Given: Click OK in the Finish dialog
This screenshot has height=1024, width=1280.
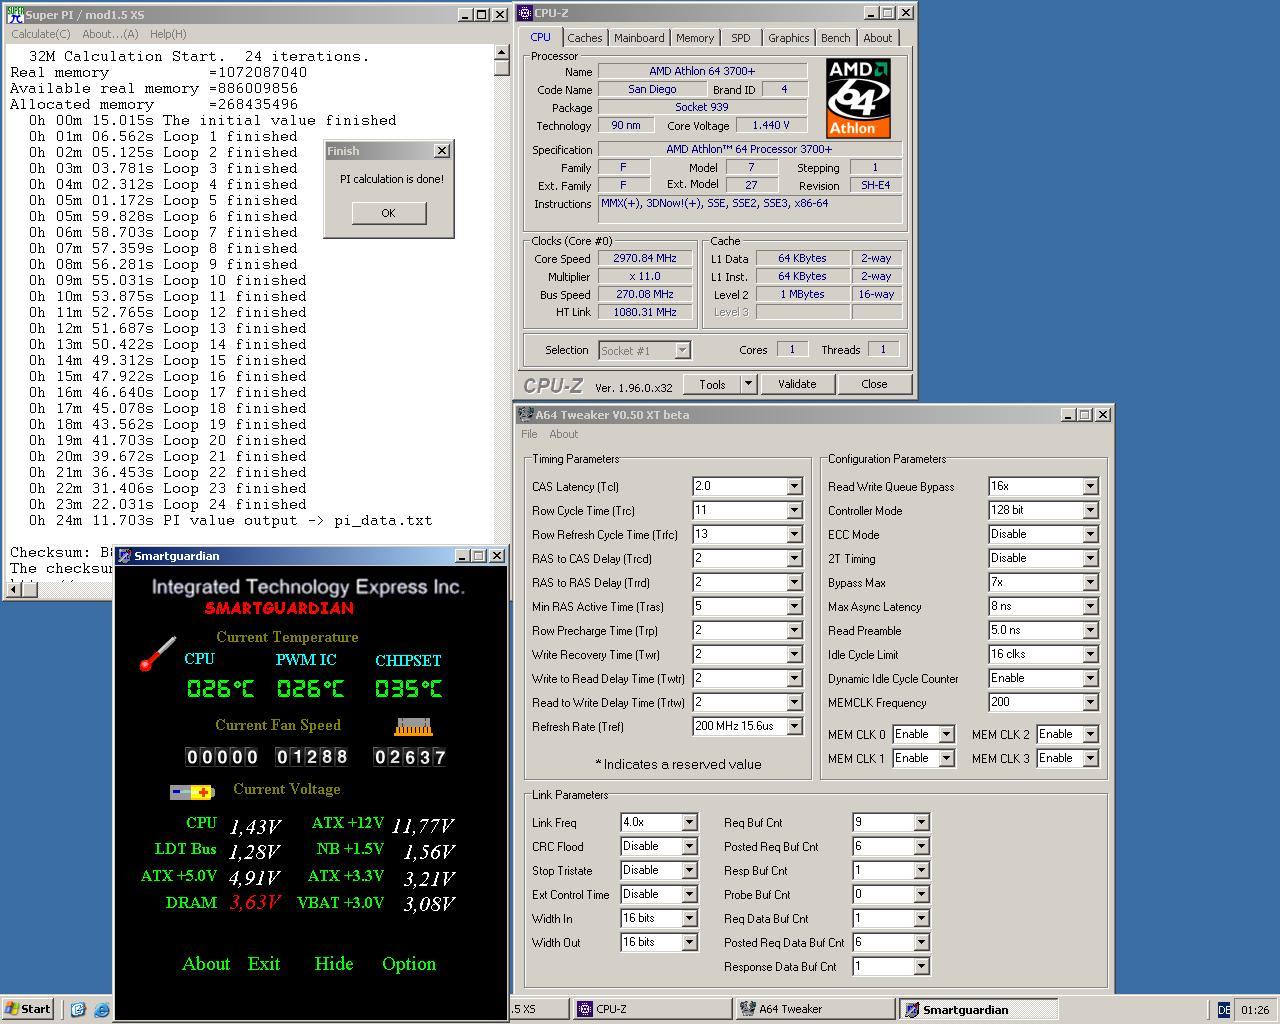Looking at the screenshot, I should pos(388,213).
